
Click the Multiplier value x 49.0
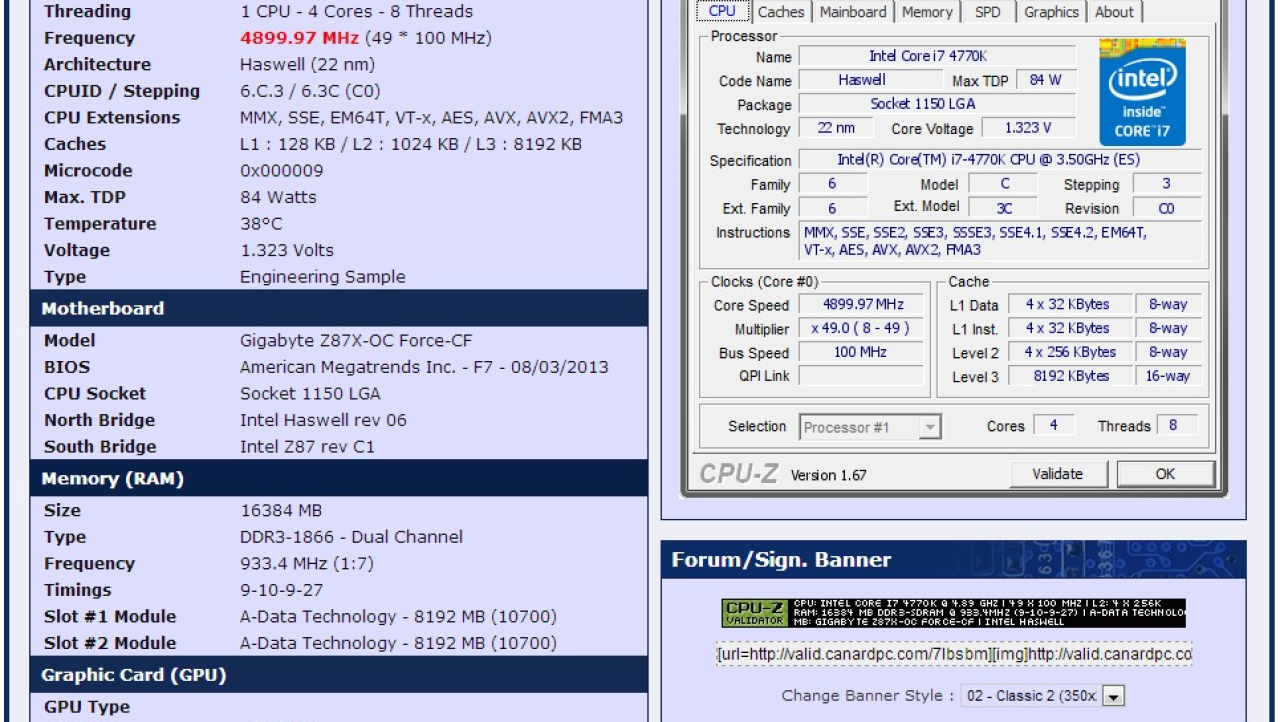(x=863, y=328)
